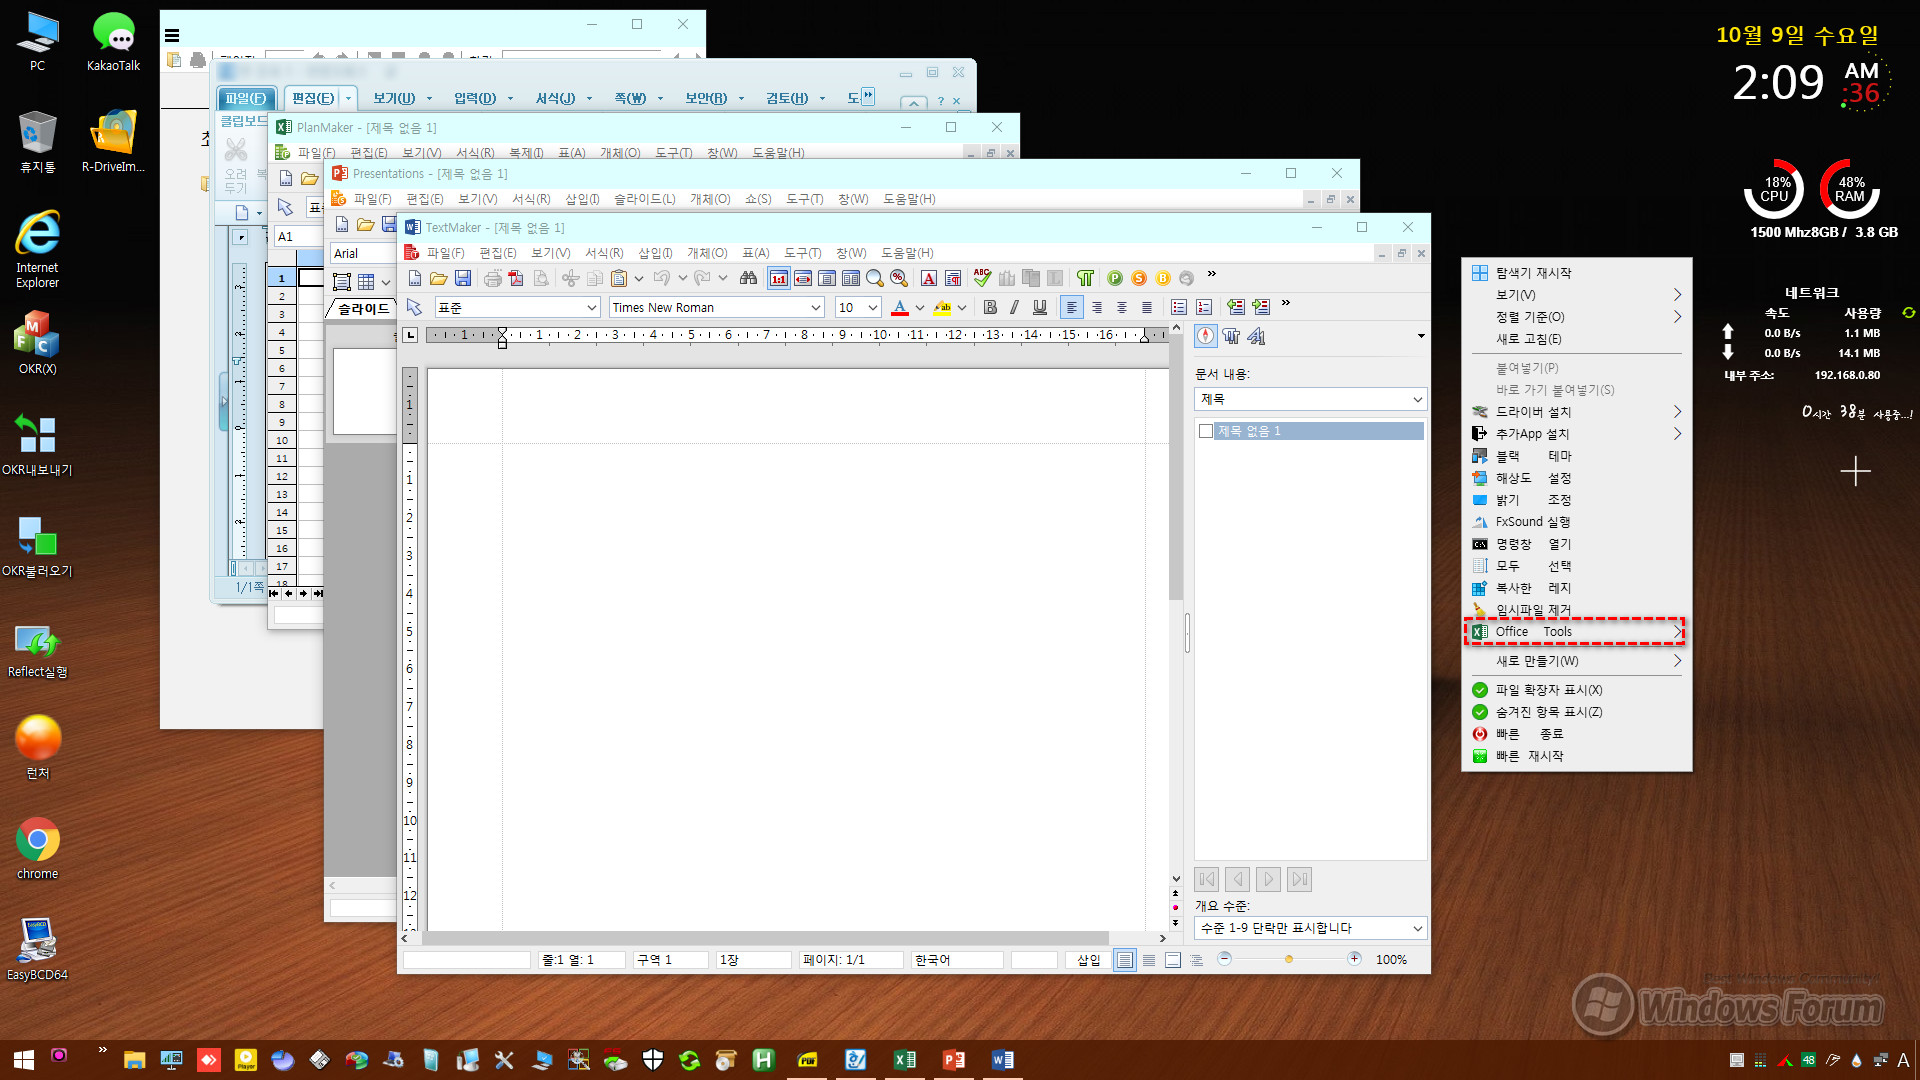Image resolution: width=1920 pixels, height=1080 pixels.
Task: Open the Chrome desktop shortcut
Action: coord(38,850)
